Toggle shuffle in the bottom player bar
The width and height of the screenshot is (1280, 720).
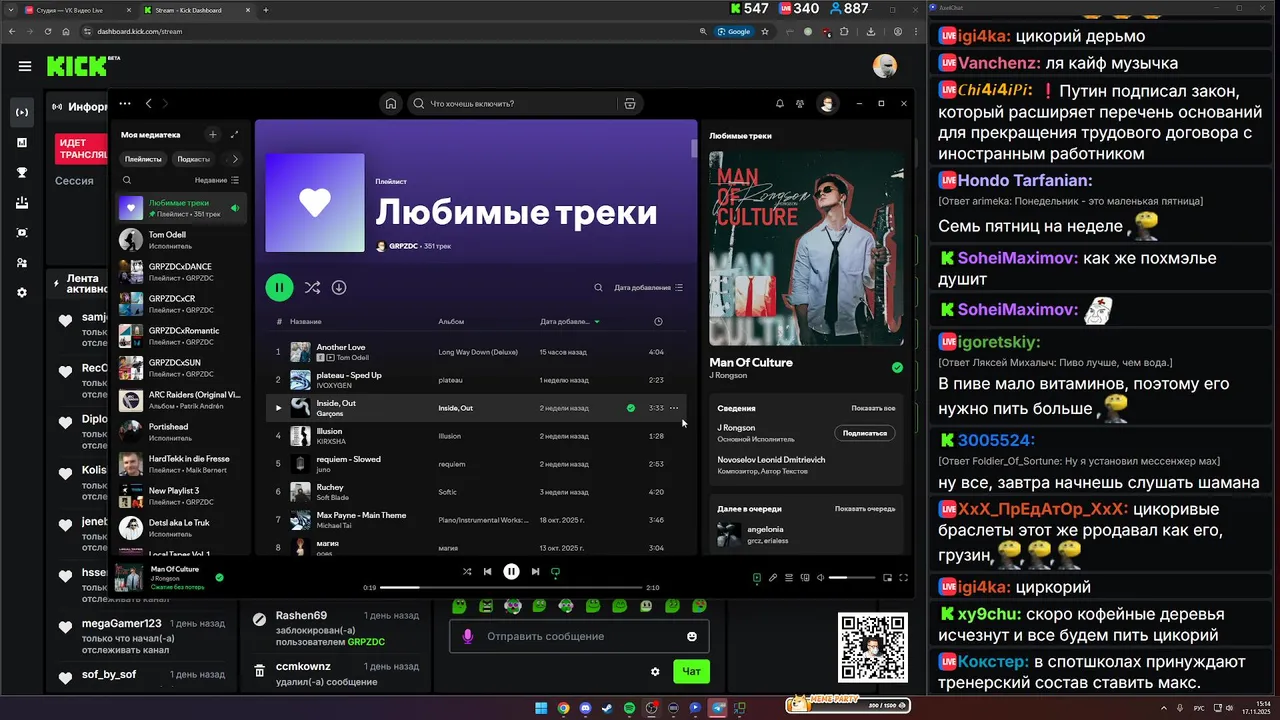click(x=467, y=571)
